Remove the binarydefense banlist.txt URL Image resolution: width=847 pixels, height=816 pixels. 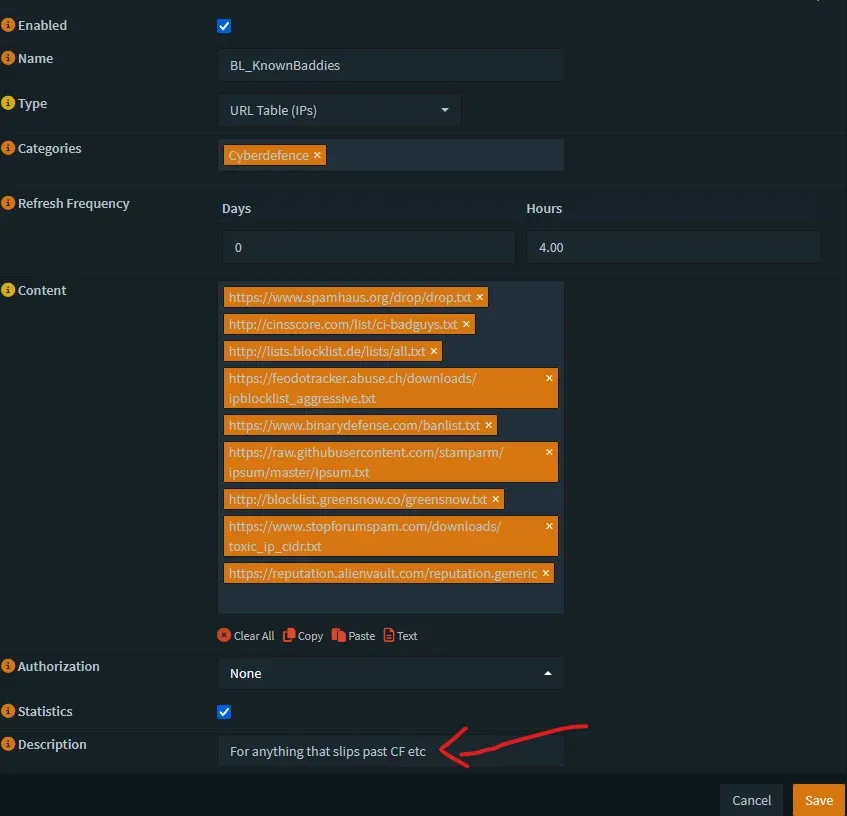[x=488, y=425]
